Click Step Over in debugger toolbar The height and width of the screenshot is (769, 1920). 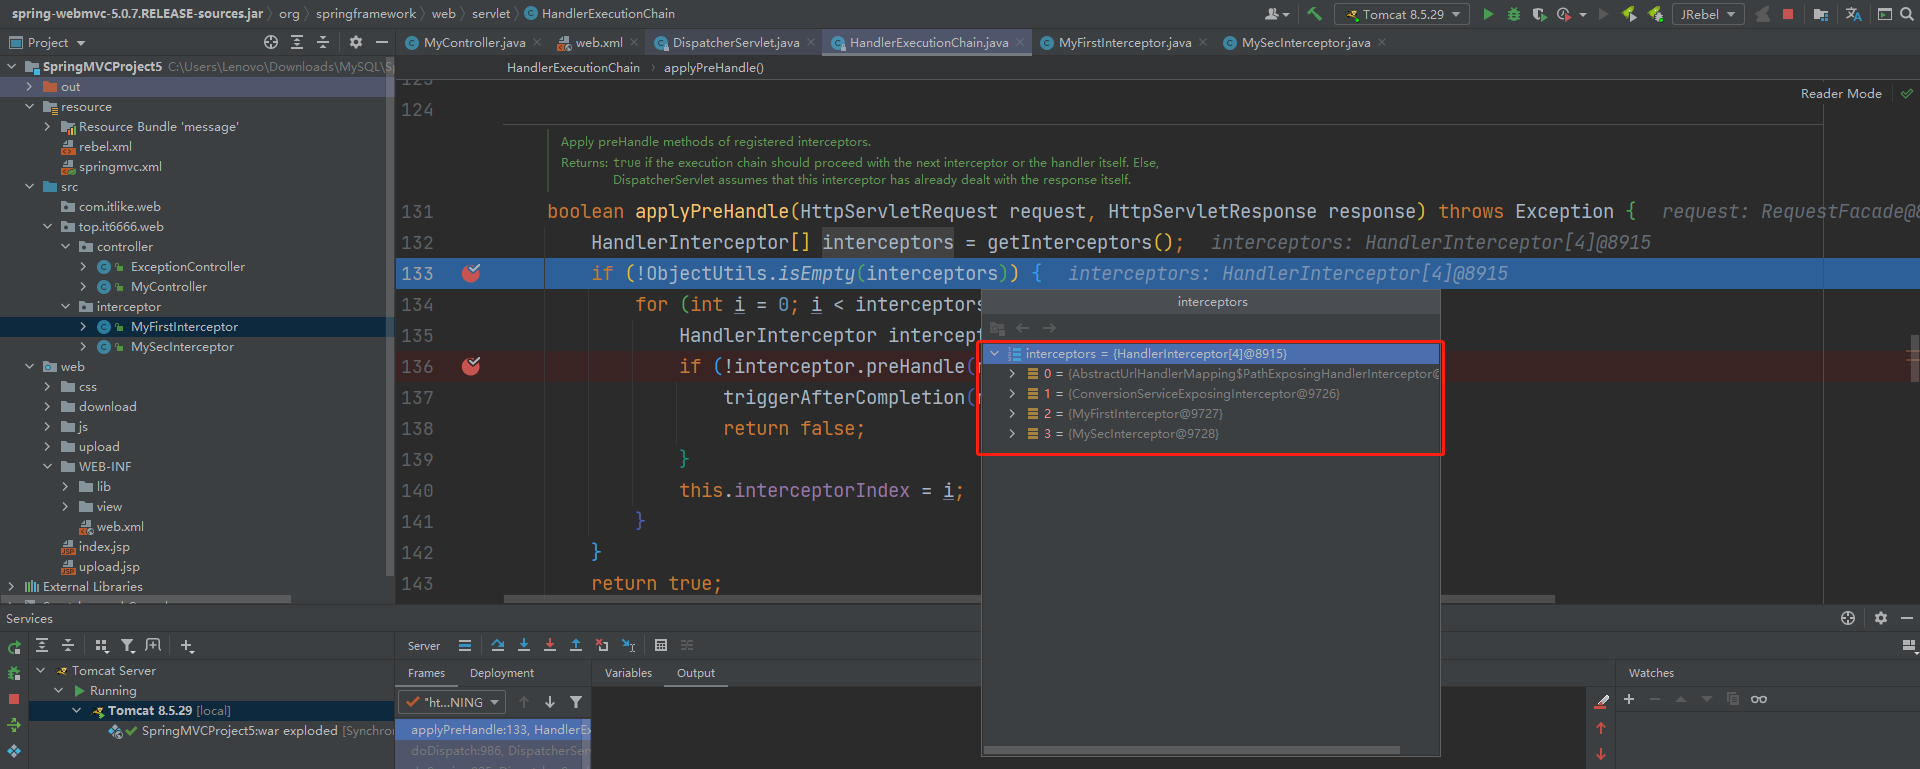pyautogui.click(x=497, y=645)
